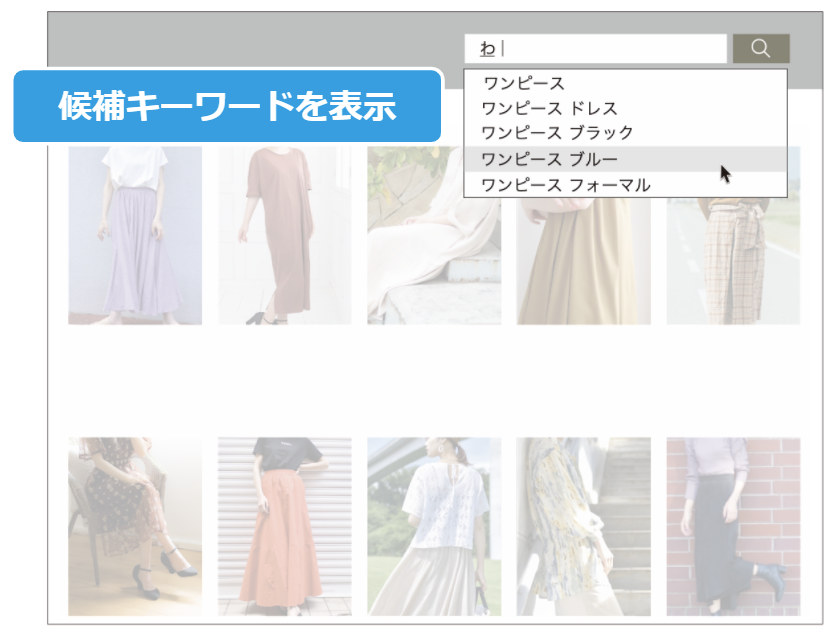Click the magnifying glass search button
The width and height of the screenshot is (837, 639).
pos(761,49)
